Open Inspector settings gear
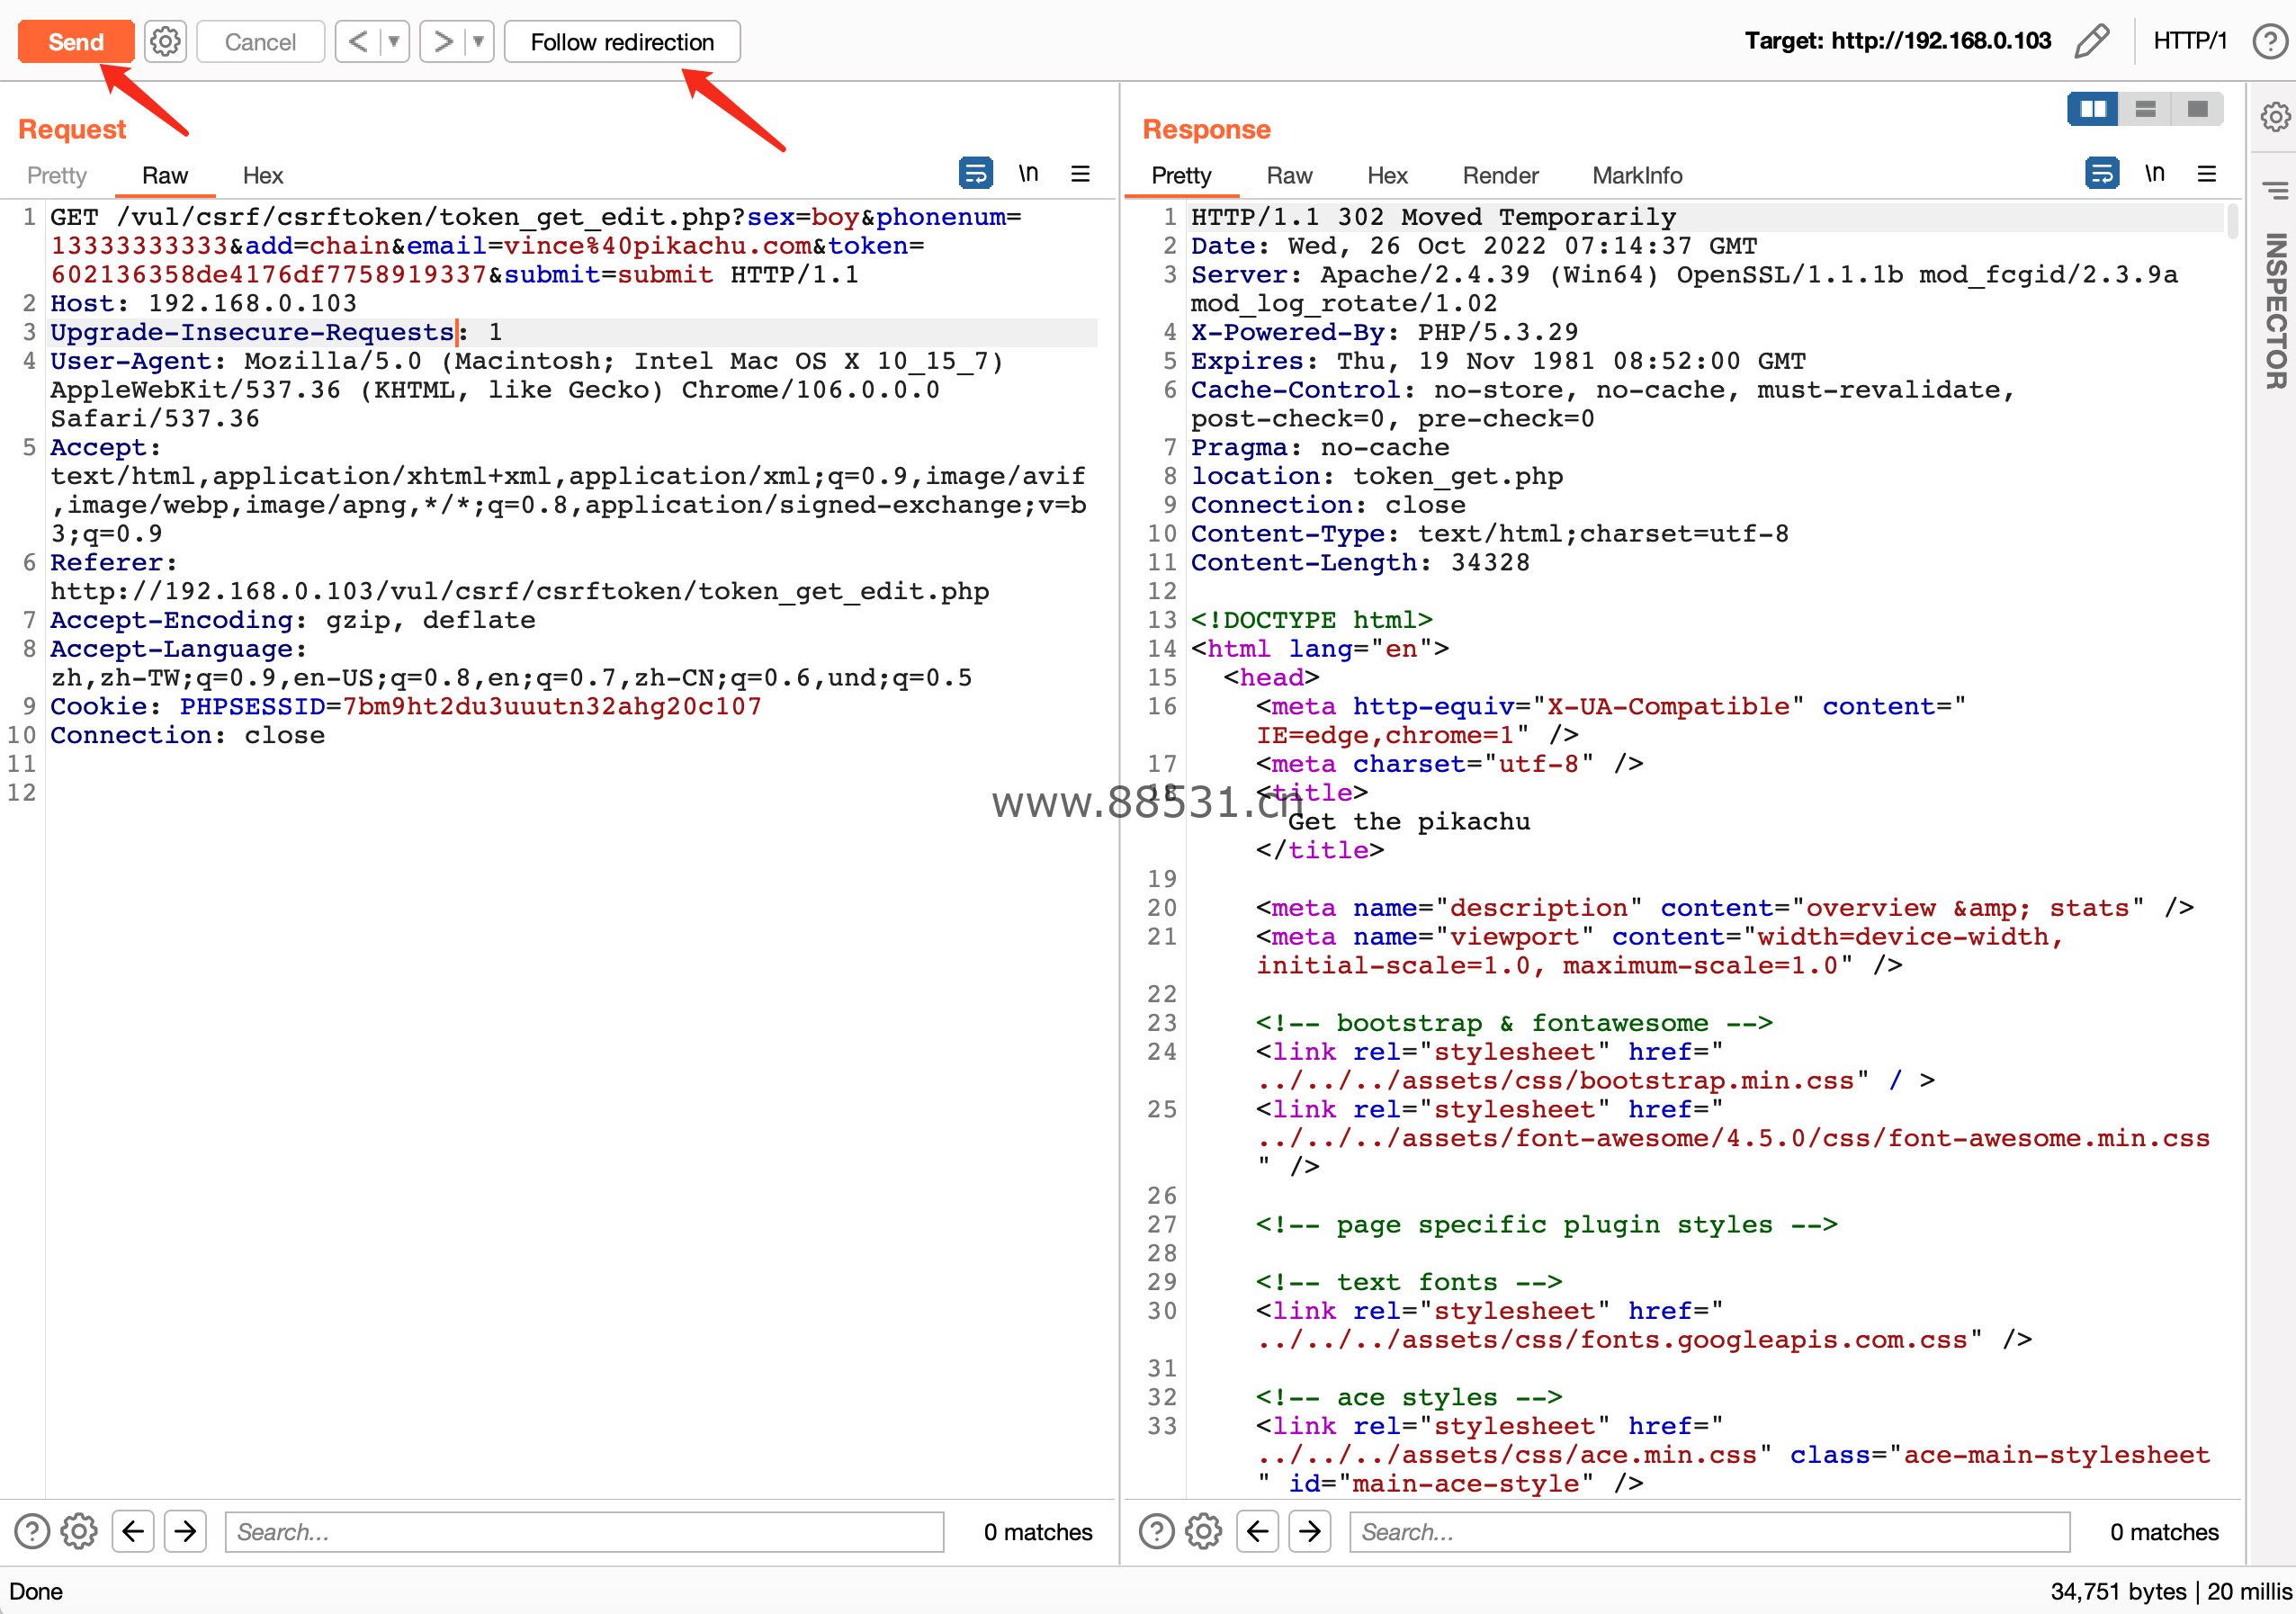Viewport: 2296px width, 1614px height. click(2275, 117)
